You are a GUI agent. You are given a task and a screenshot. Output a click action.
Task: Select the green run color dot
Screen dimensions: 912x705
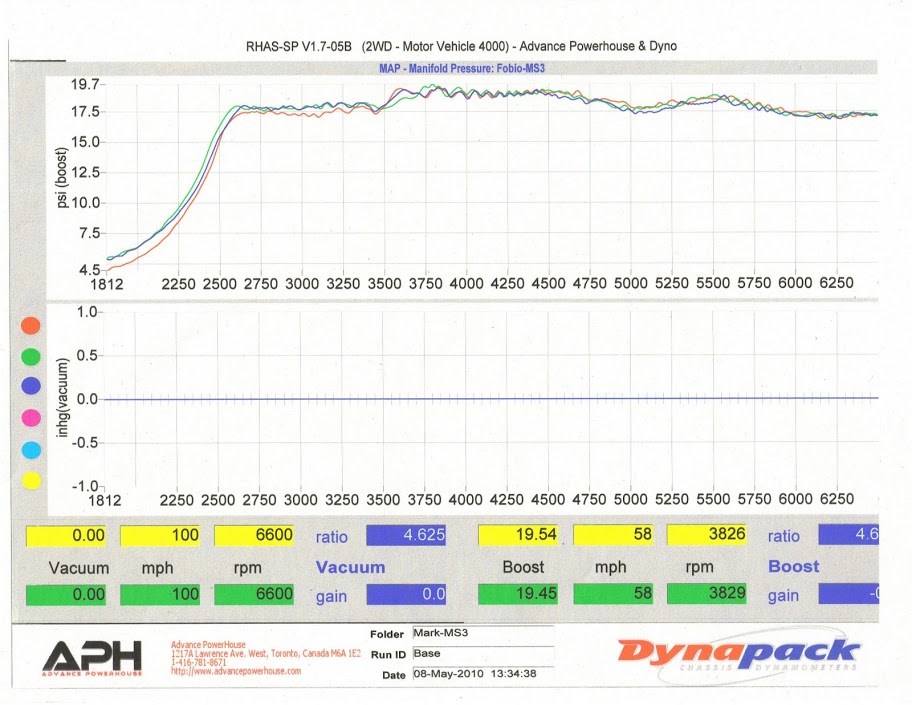[x=31, y=356]
